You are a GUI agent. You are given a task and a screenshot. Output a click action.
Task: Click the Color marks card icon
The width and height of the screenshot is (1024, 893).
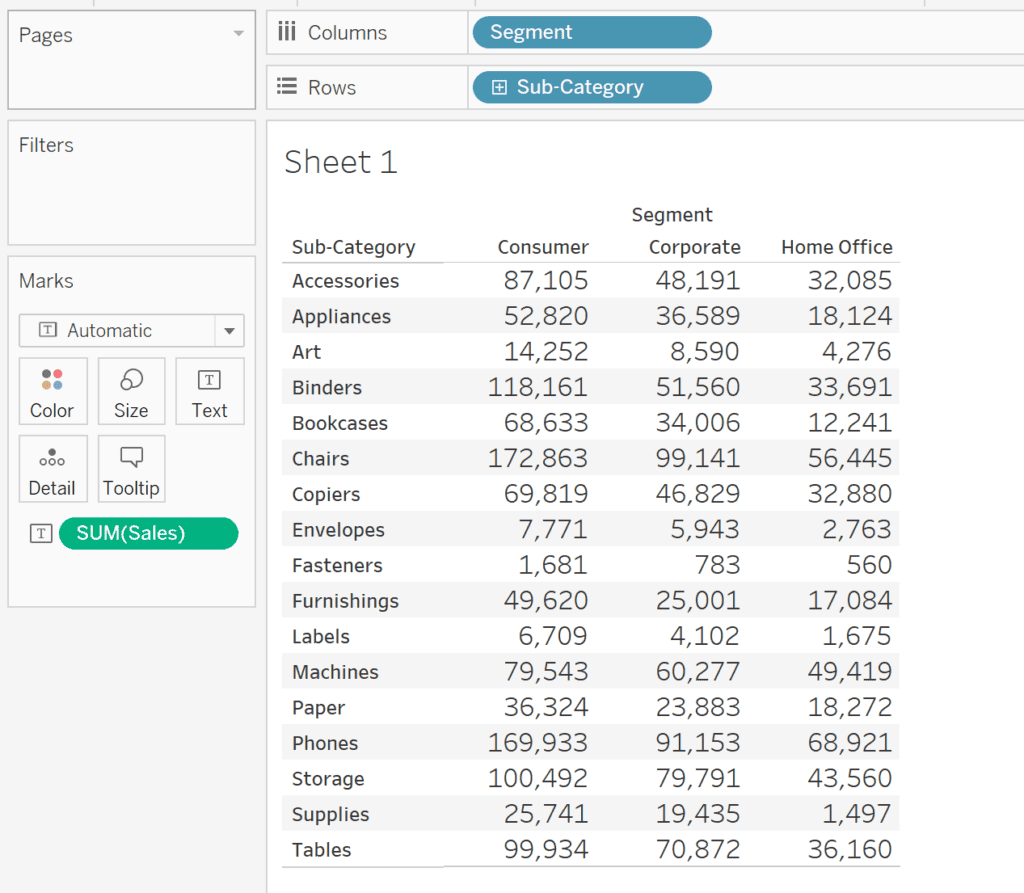click(52, 381)
